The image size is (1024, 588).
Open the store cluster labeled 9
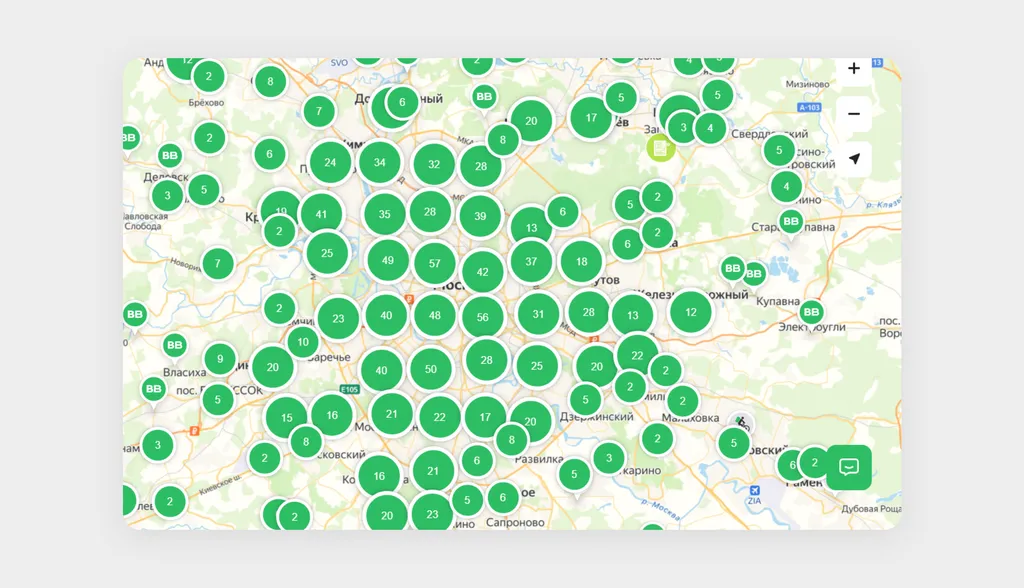220,359
